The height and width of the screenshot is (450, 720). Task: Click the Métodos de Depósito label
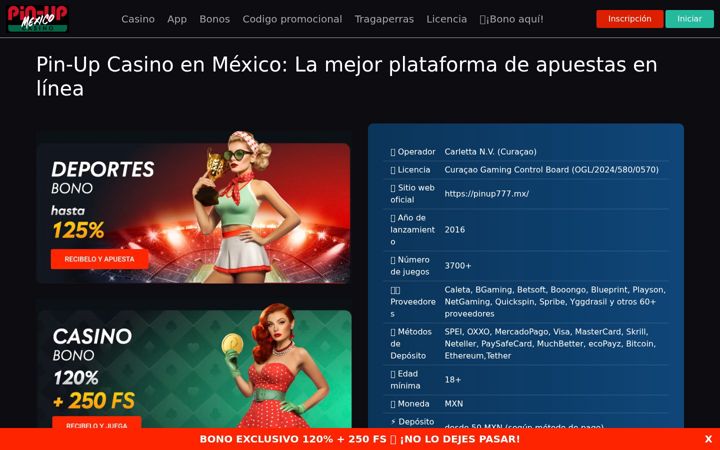click(x=411, y=343)
